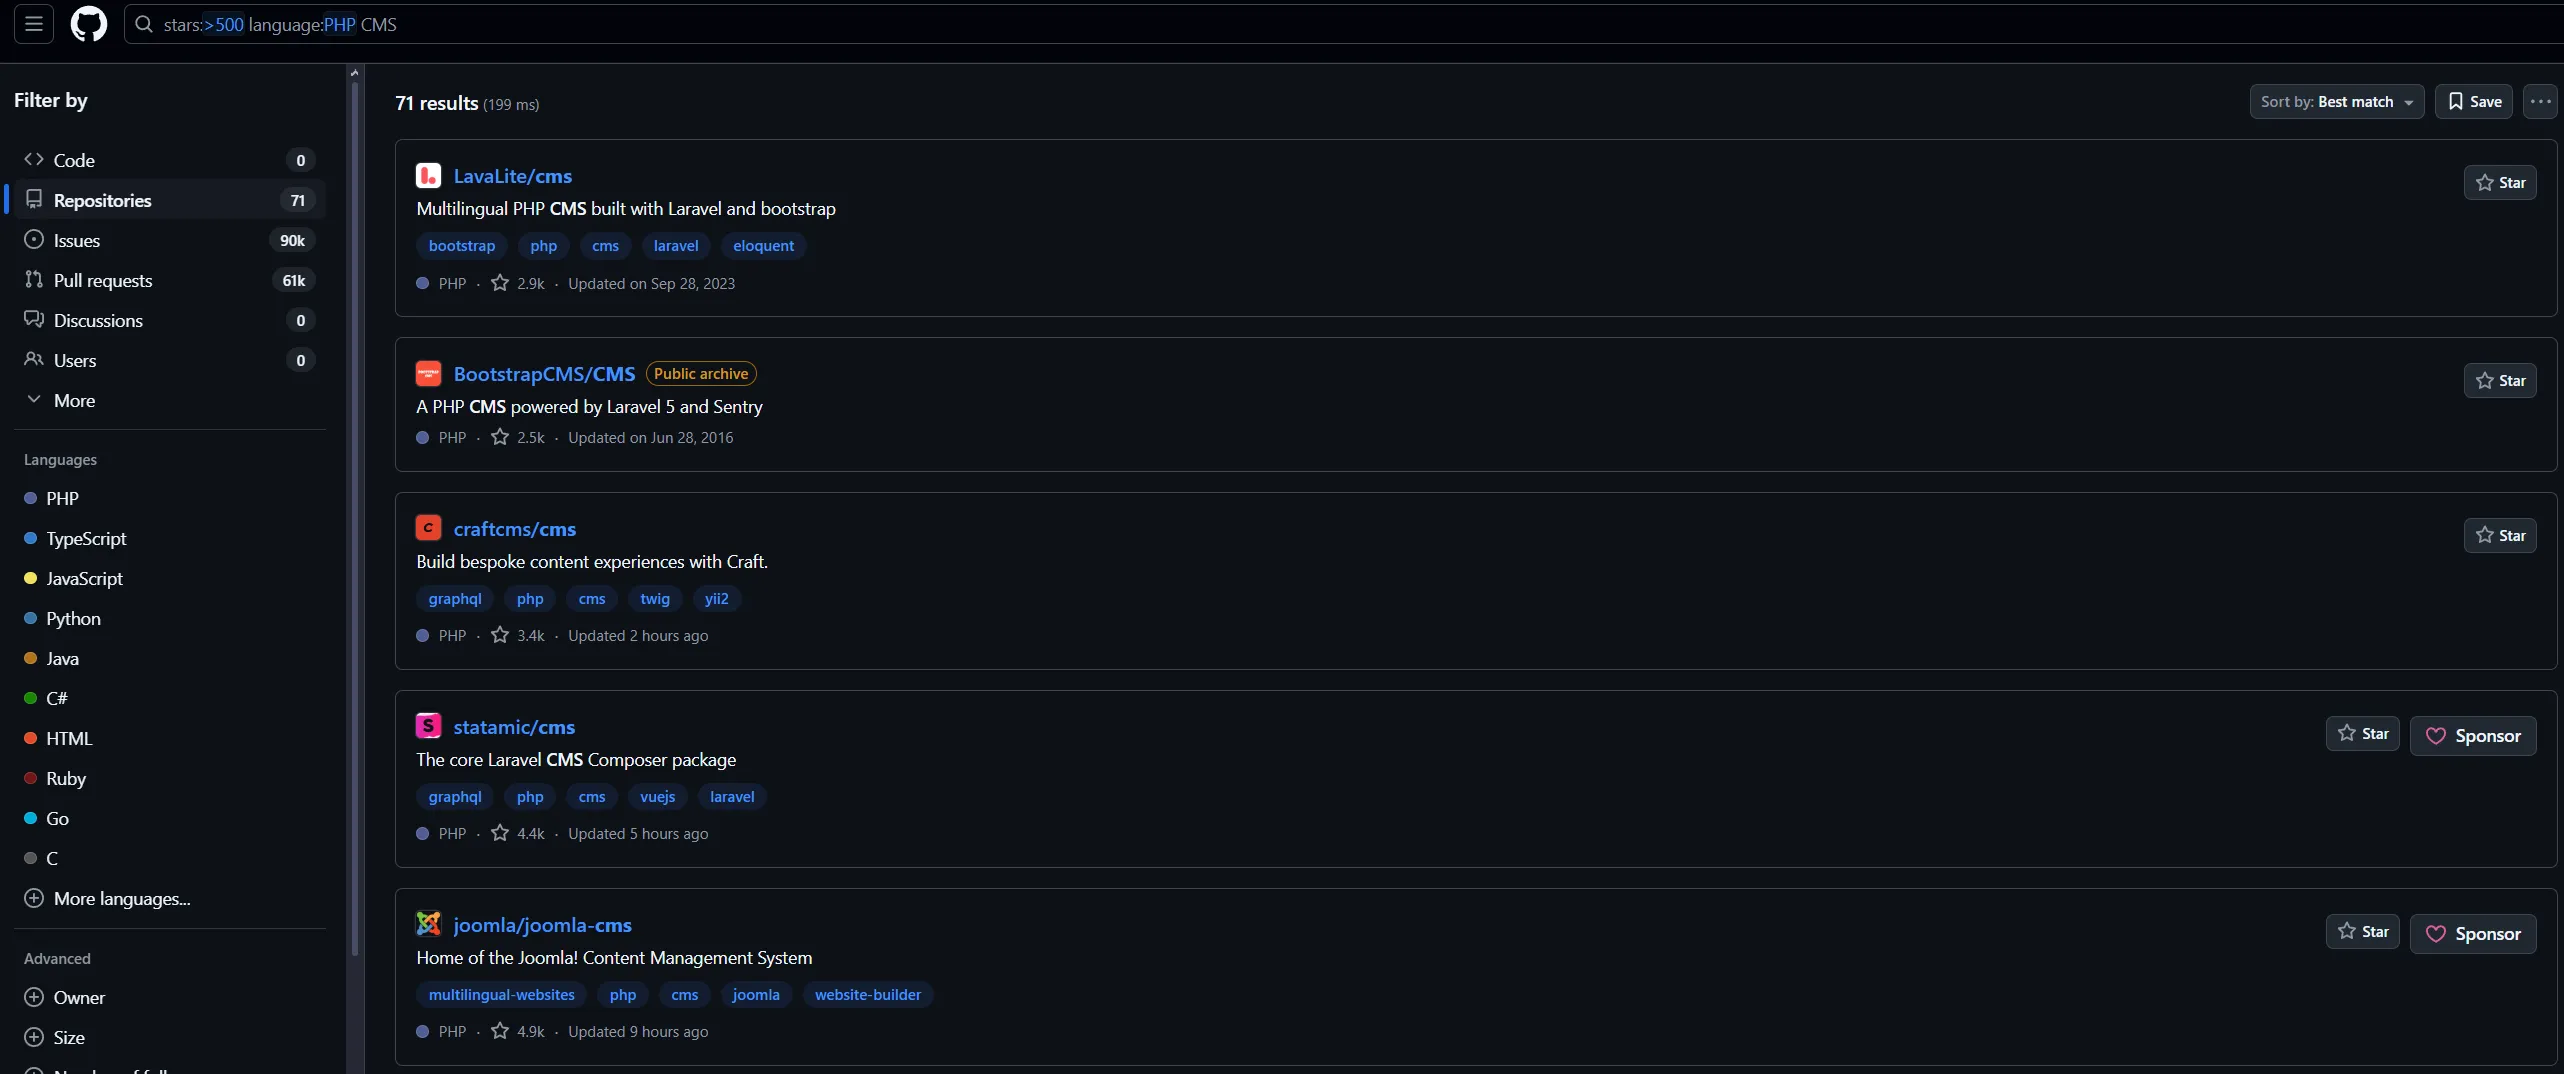This screenshot has height=1074, width=2564.
Task: Click the star count icon for statamic/cms
Action: (x=500, y=833)
